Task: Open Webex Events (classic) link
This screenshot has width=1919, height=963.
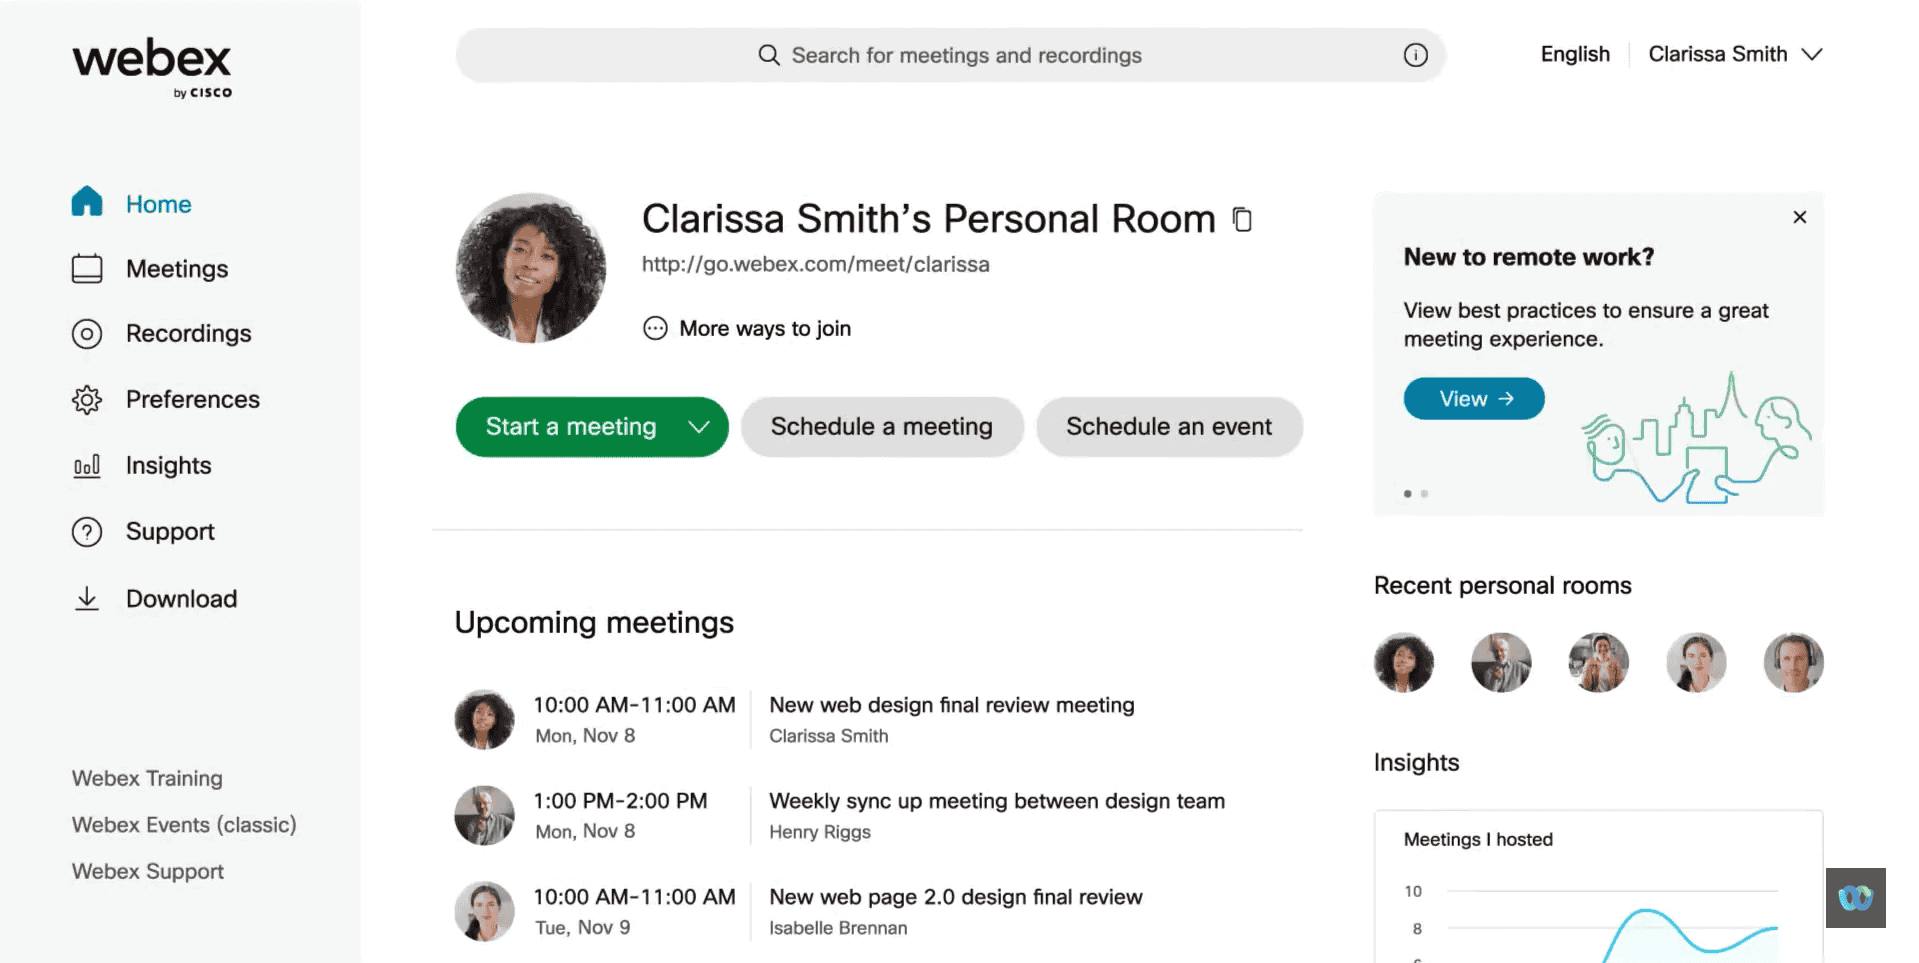Action: 184,825
